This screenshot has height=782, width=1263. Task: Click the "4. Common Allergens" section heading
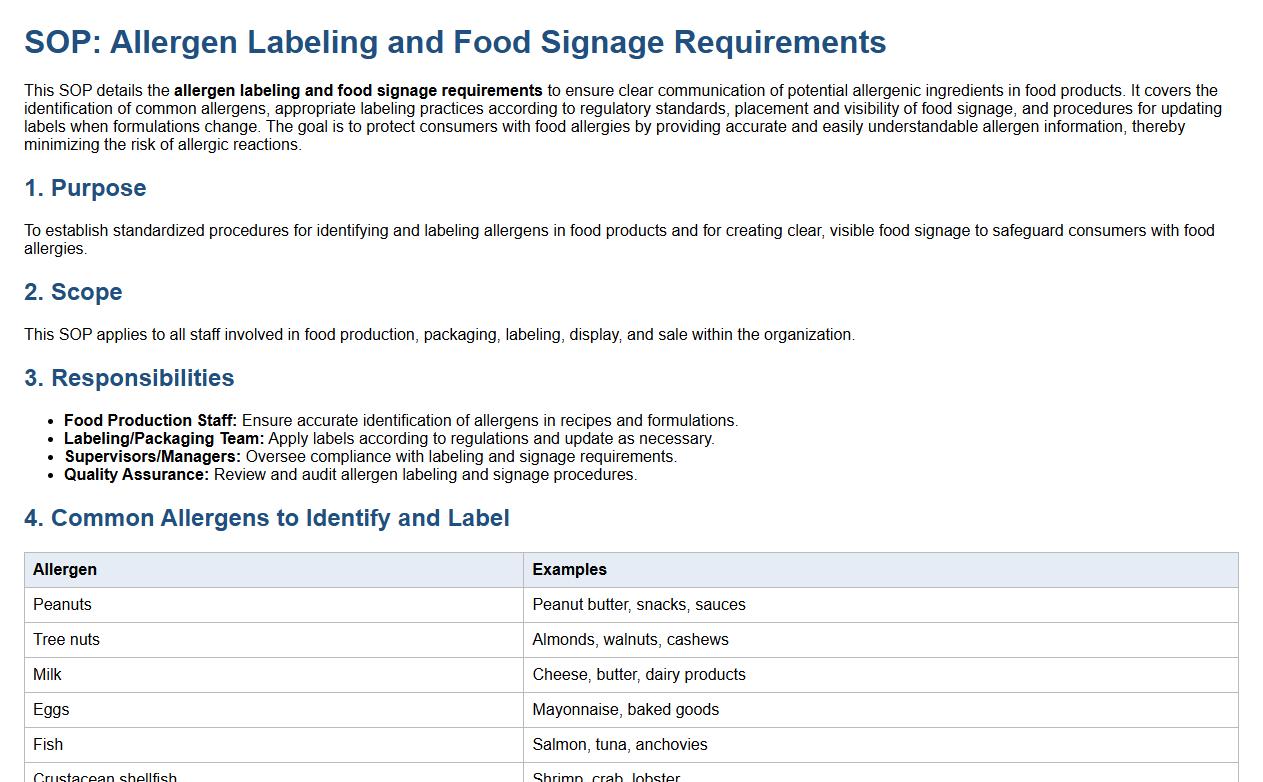click(x=267, y=518)
